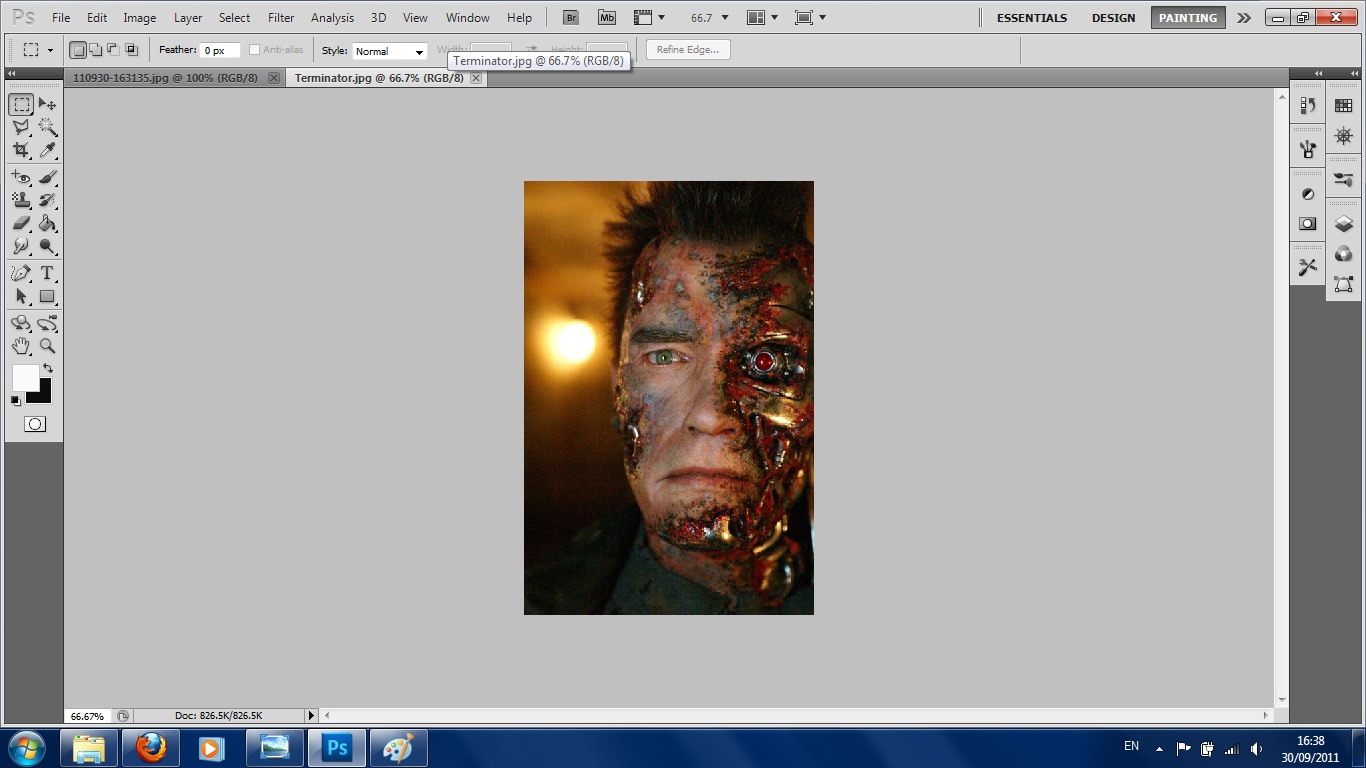
Task: Select the Dodge tool
Action: tap(47, 246)
